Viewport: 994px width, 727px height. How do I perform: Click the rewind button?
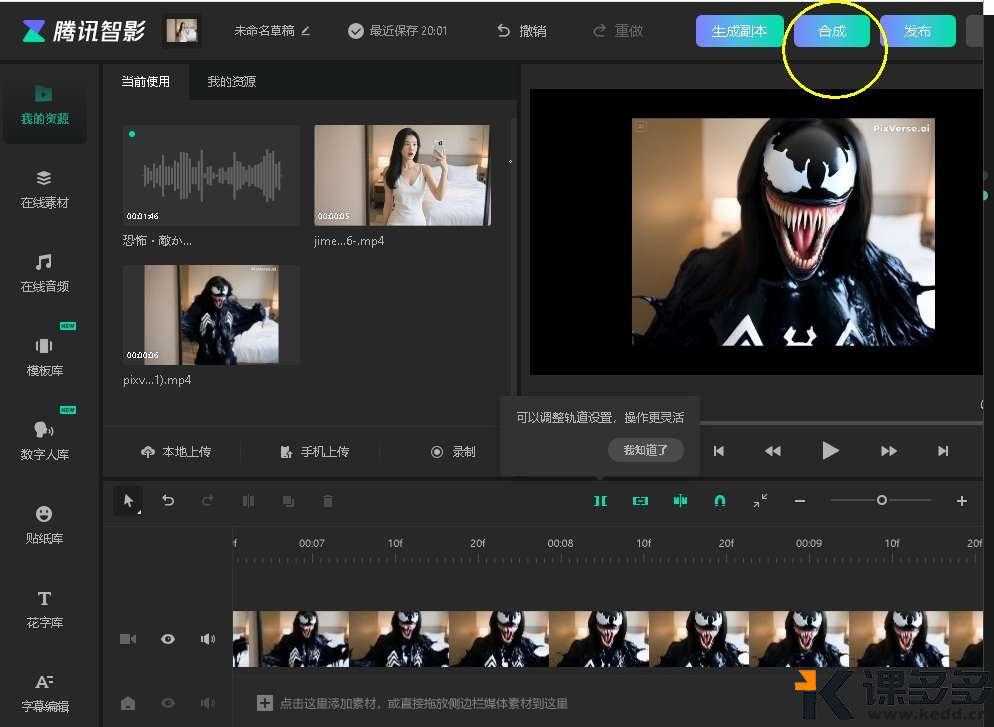tap(773, 451)
